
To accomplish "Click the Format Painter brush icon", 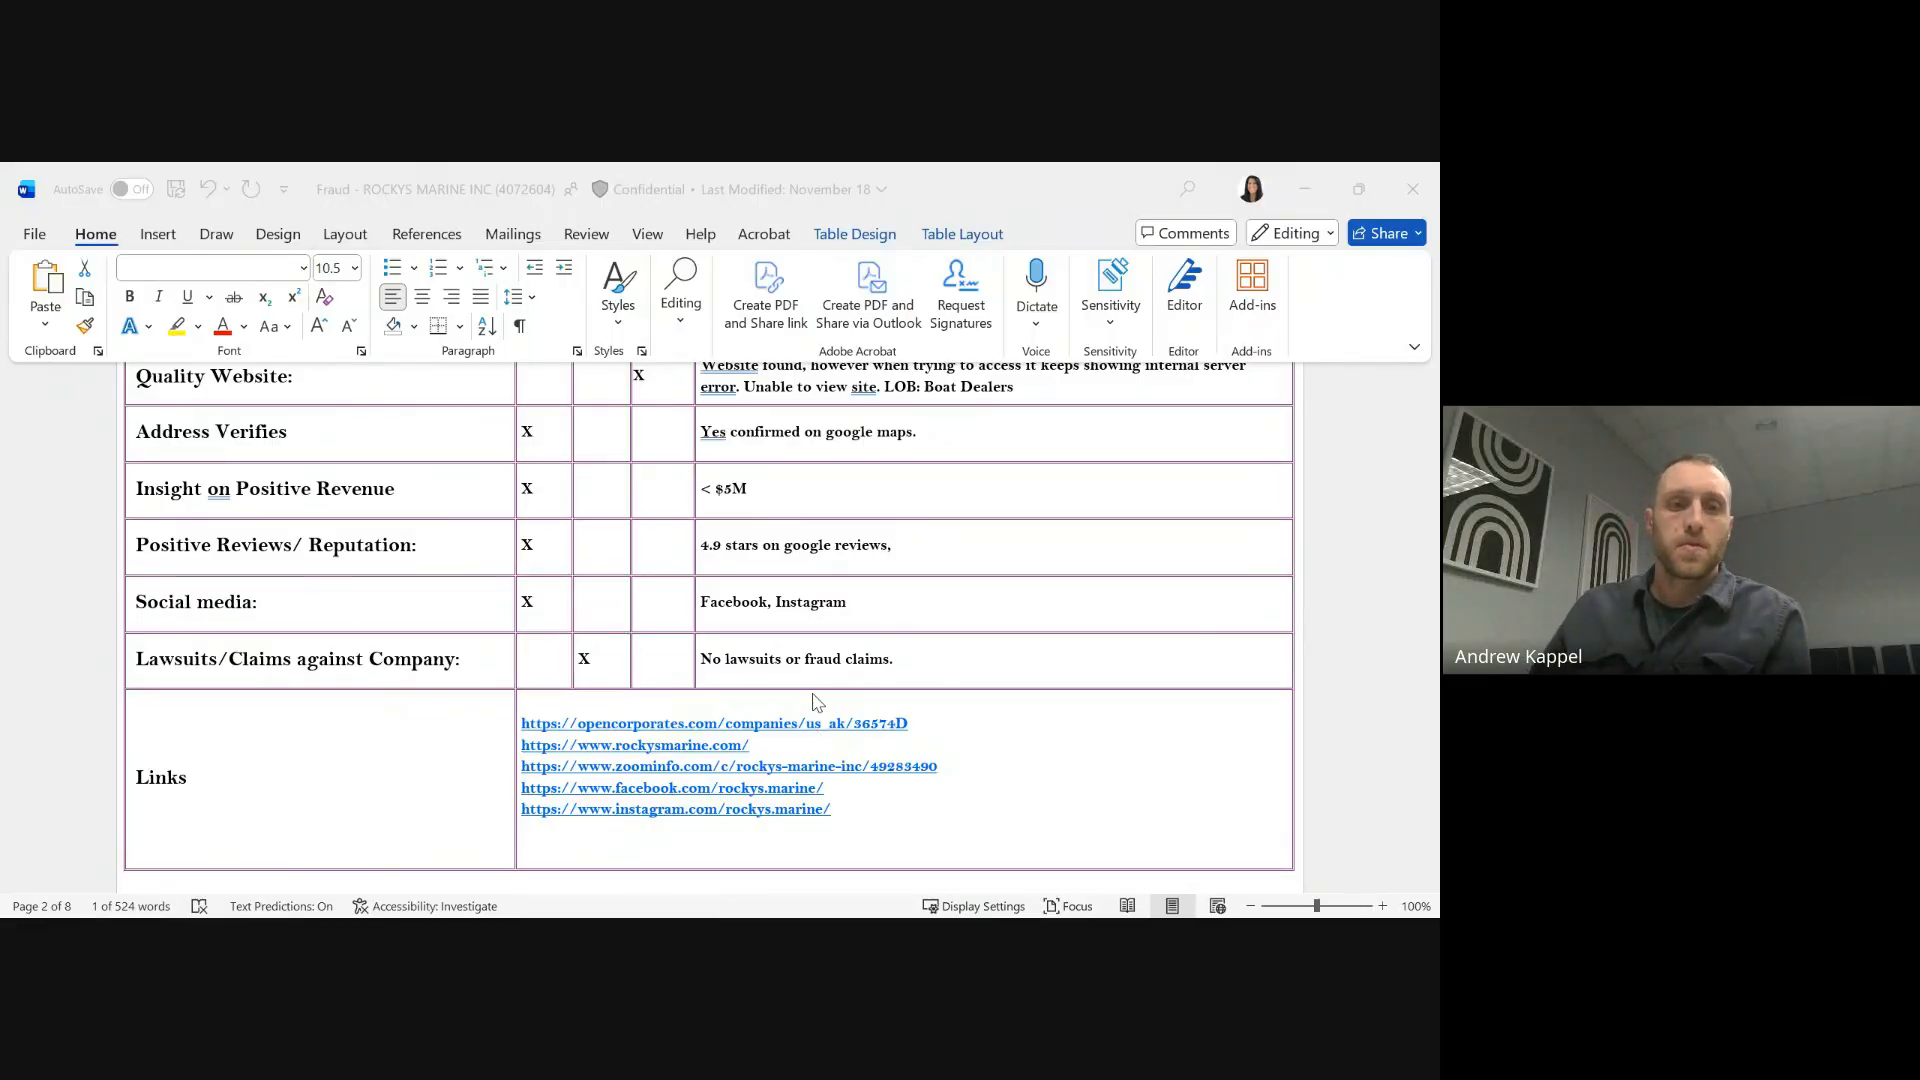I will 85,326.
